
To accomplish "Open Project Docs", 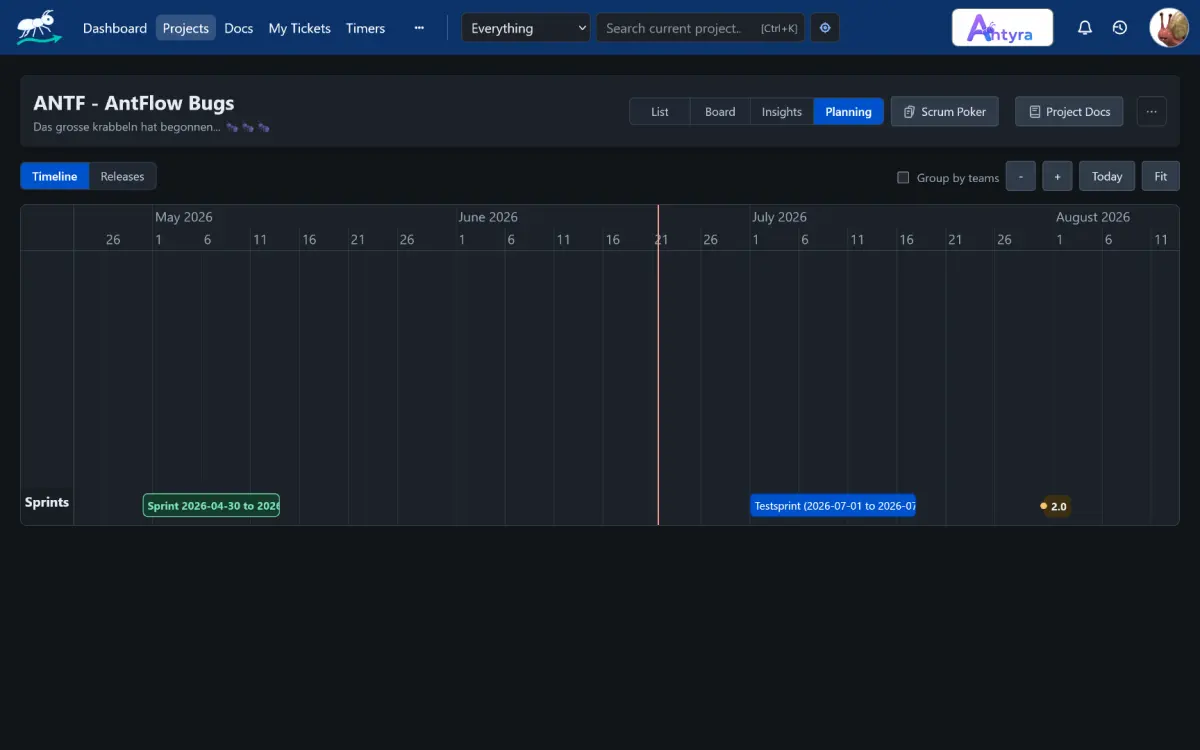I will (x=1069, y=112).
